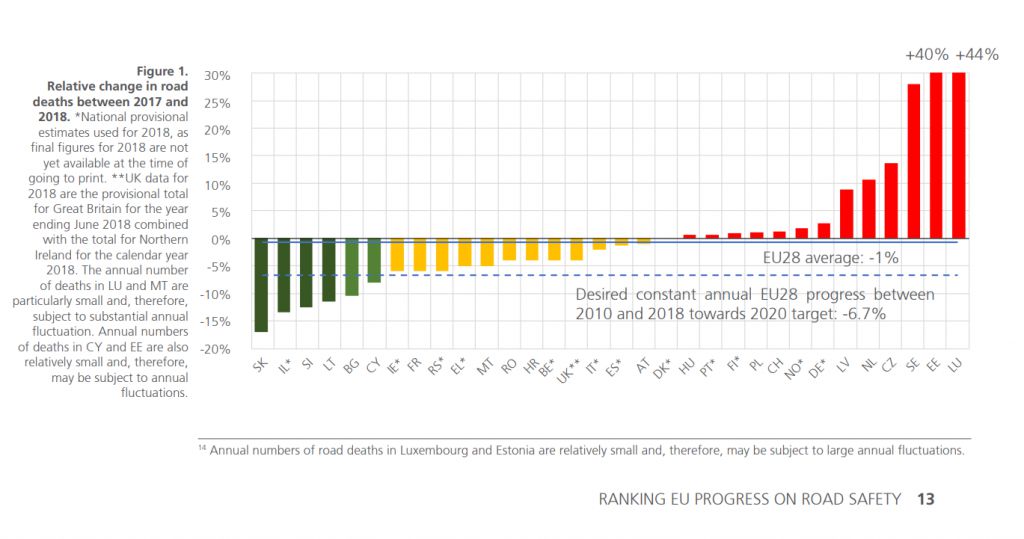Viewport: 1024px width, 539px height.
Task: Select the CZ red bar
Action: point(891,201)
